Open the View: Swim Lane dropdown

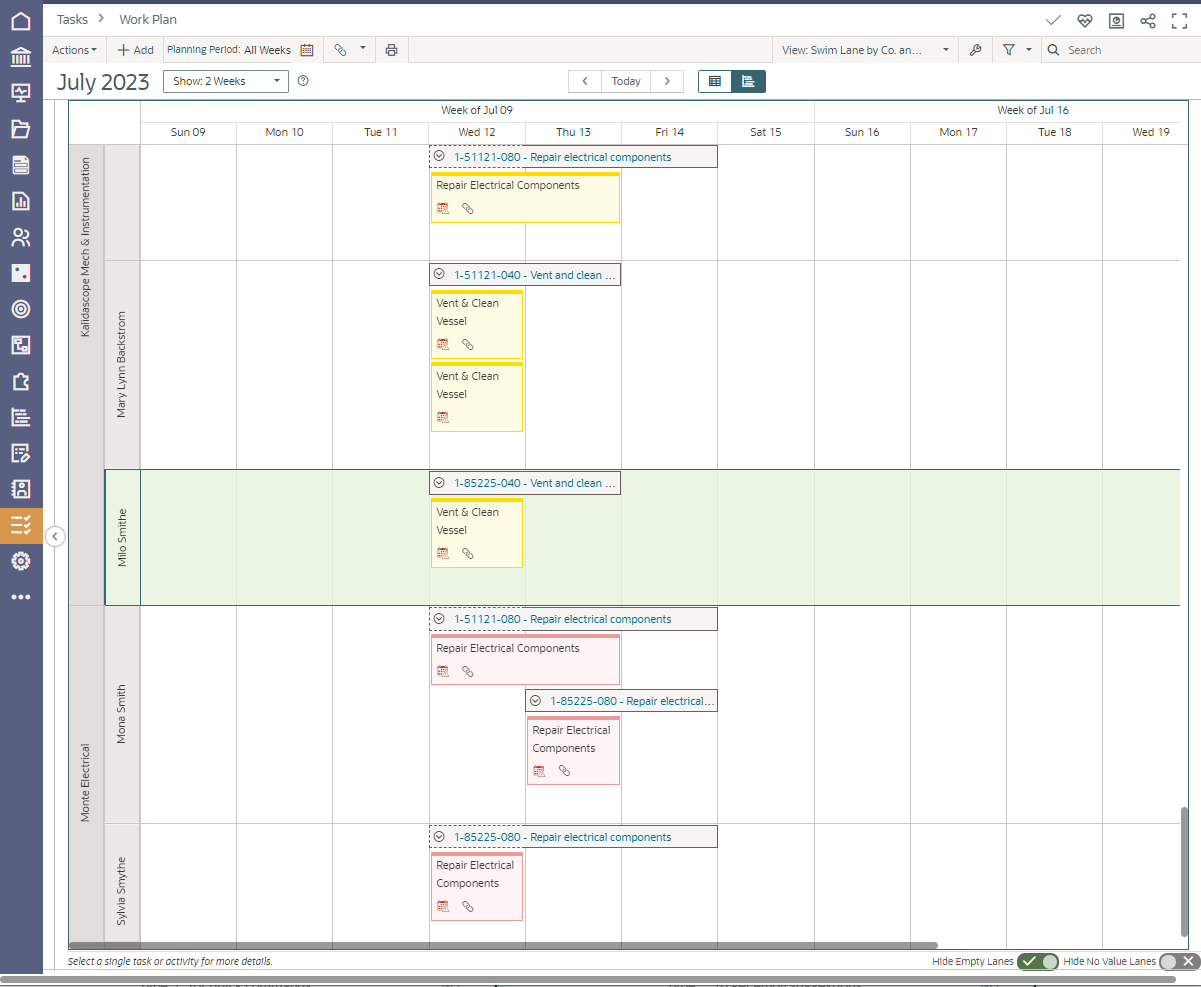tap(865, 50)
